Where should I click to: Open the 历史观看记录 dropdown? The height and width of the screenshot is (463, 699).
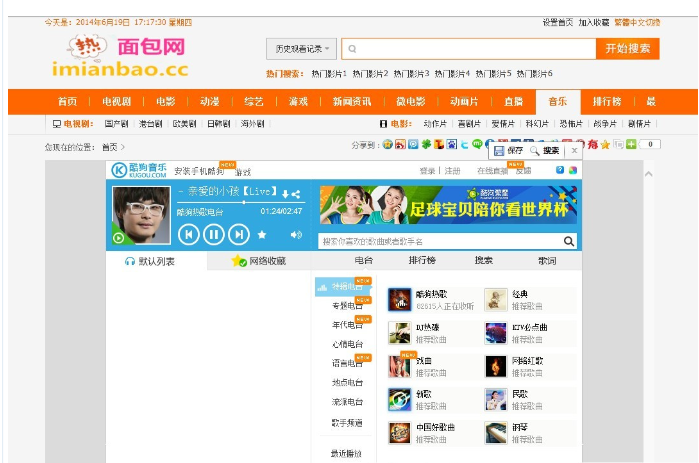[301, 49]
